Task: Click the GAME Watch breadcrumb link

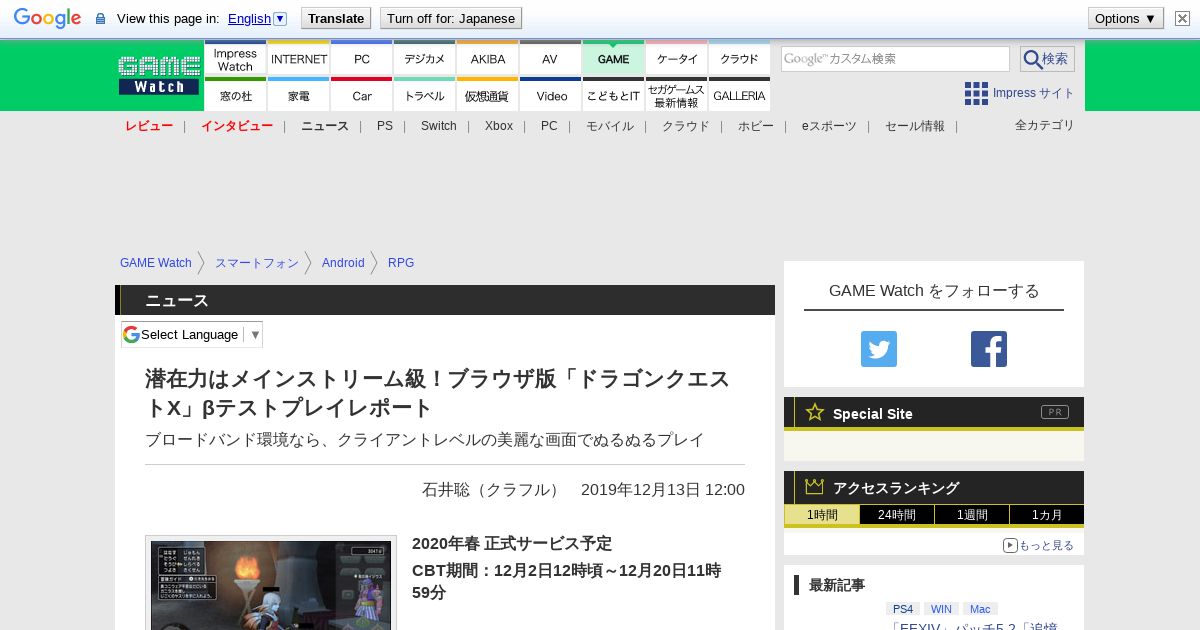Action: (x=156, y=263)
